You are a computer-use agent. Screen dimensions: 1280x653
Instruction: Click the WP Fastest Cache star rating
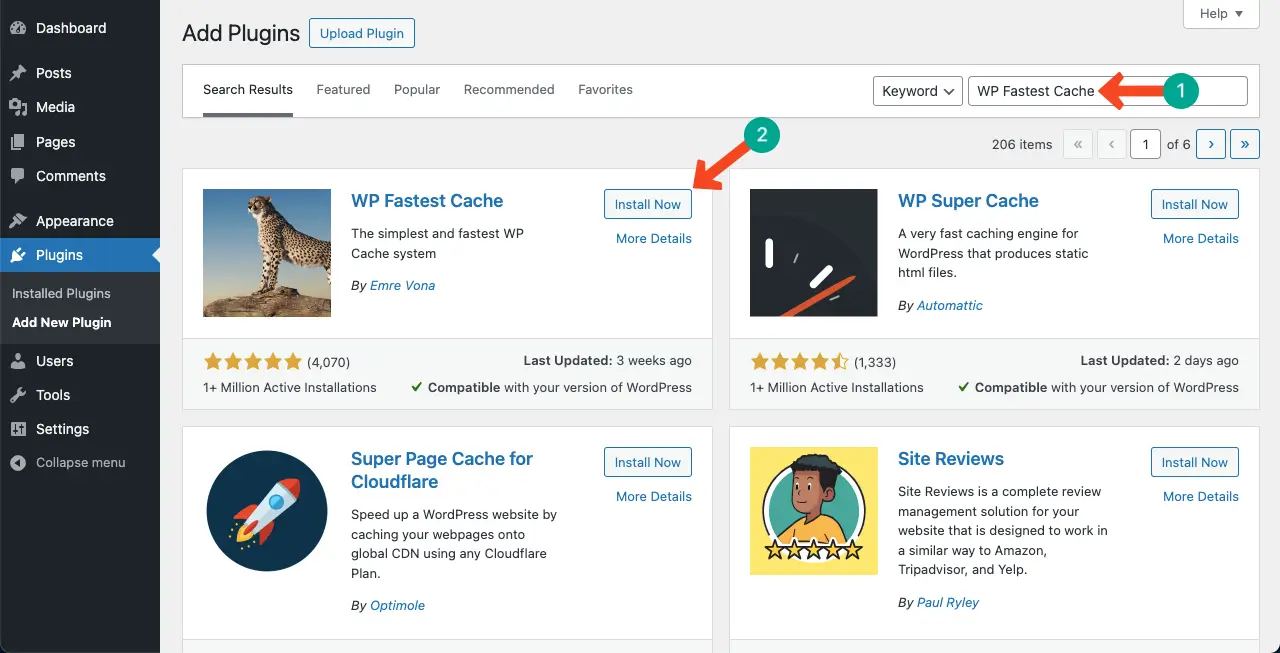[x=252, y=361]
